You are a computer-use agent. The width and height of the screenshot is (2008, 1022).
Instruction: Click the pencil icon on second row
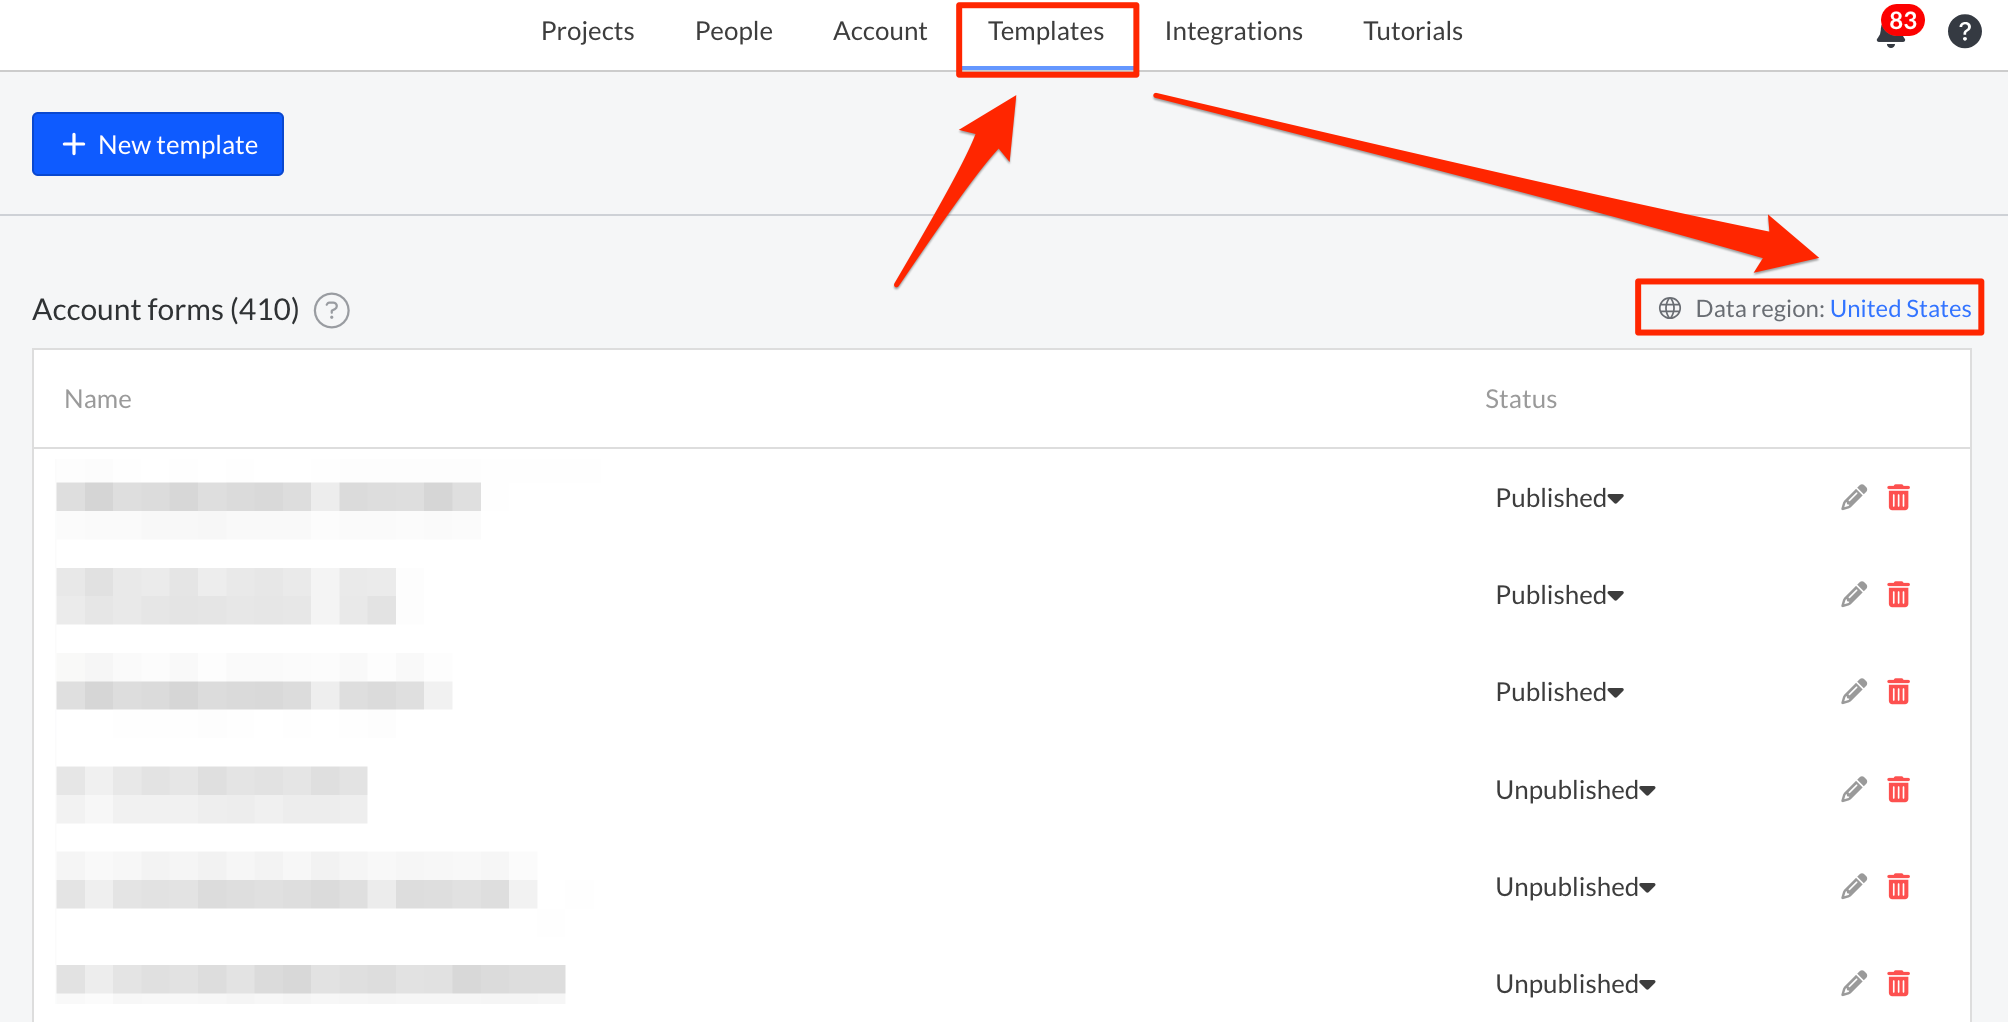(x=1853, y=595)
